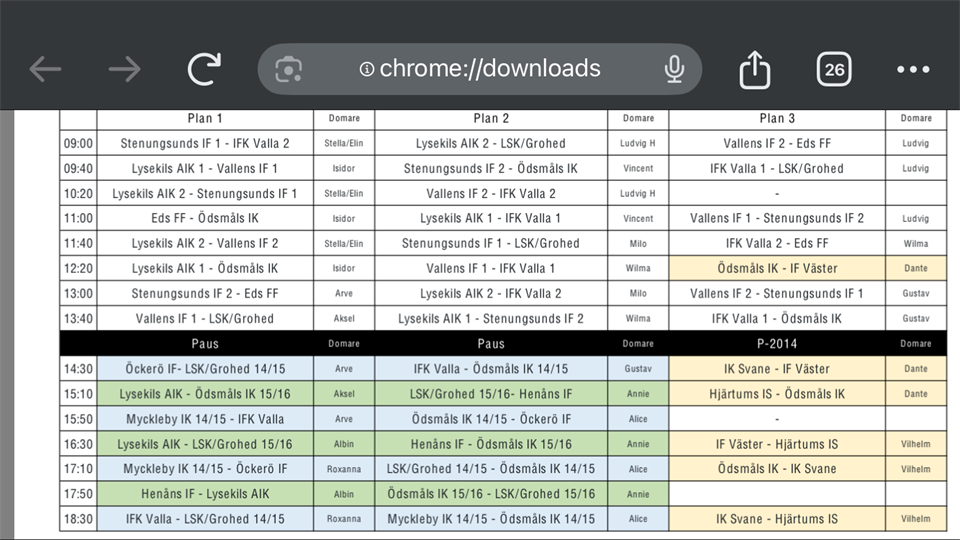The width and height of the screenshot is (960, 540).
Task: Open Google Lens camera search icon
Action: (289, 69)
